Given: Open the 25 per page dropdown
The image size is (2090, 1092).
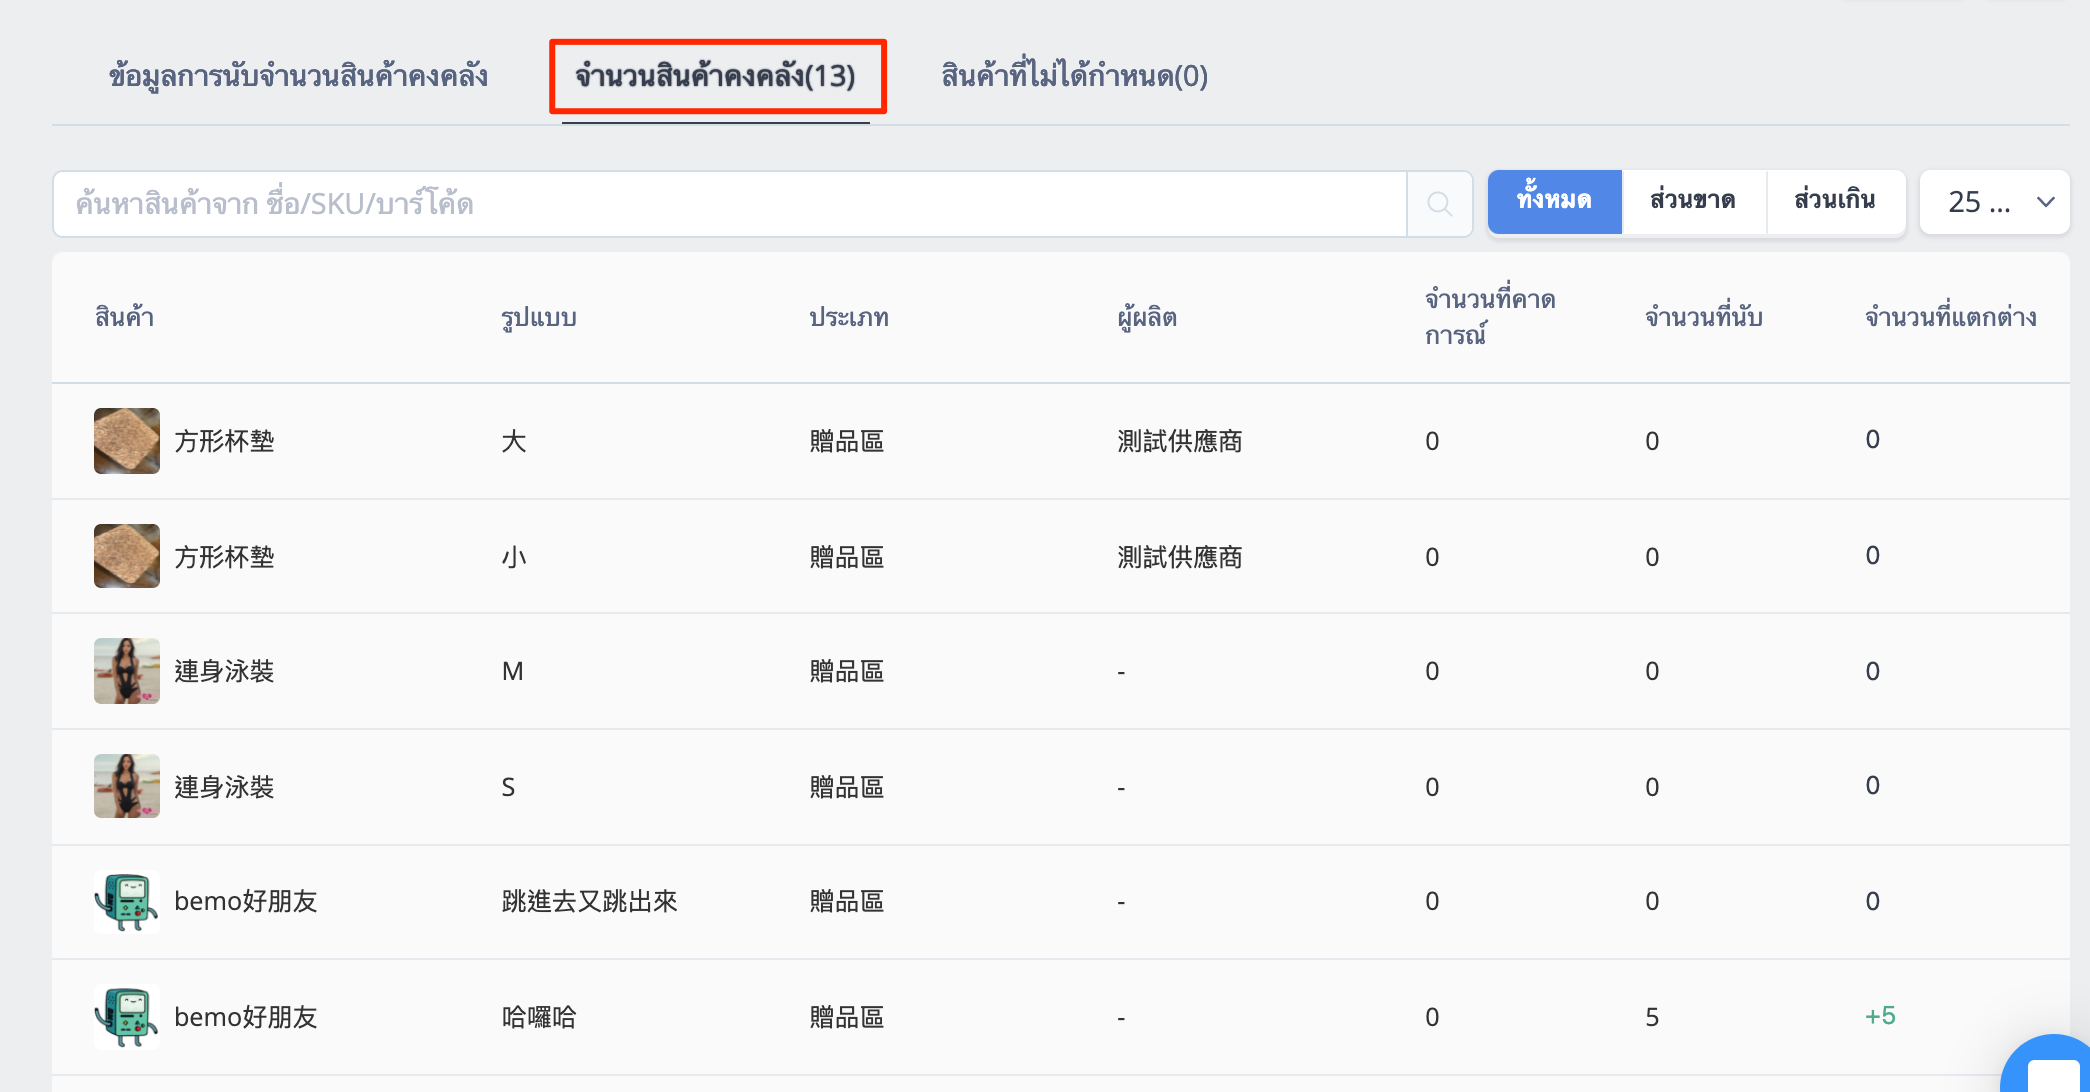Looking at the screenshot, I should (x=1995, y=202).
